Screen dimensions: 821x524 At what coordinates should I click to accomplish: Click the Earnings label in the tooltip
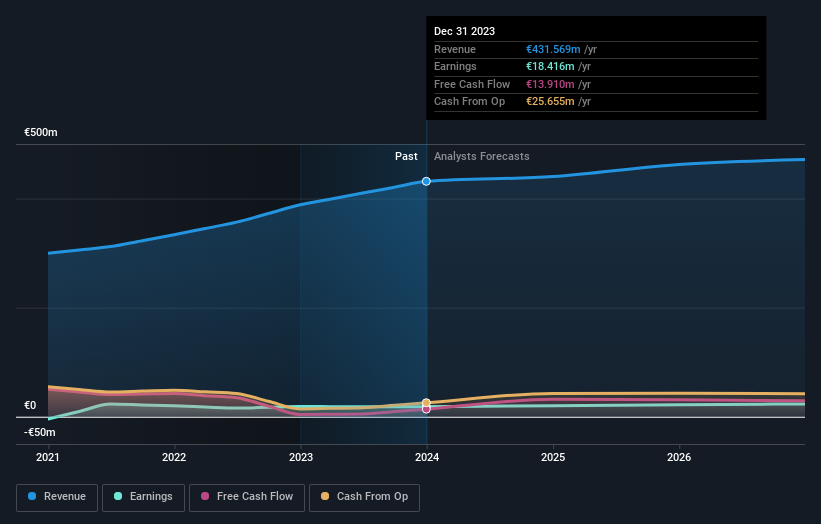coord(455,66)
